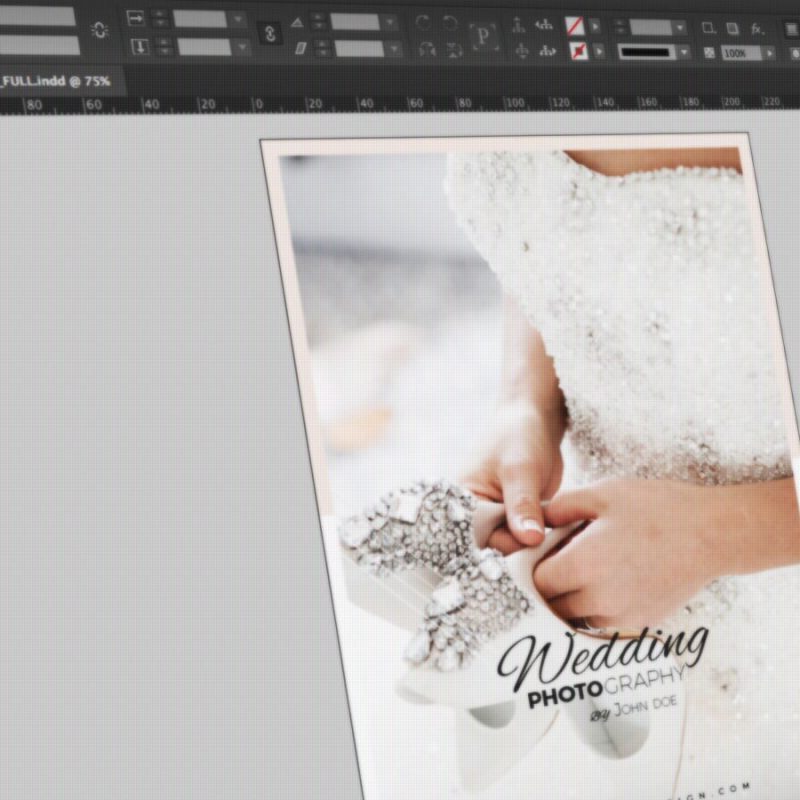Viewport: 800px width, 800px height.
Task: Click the P transform preview indicator
Action: click(482, 36)
